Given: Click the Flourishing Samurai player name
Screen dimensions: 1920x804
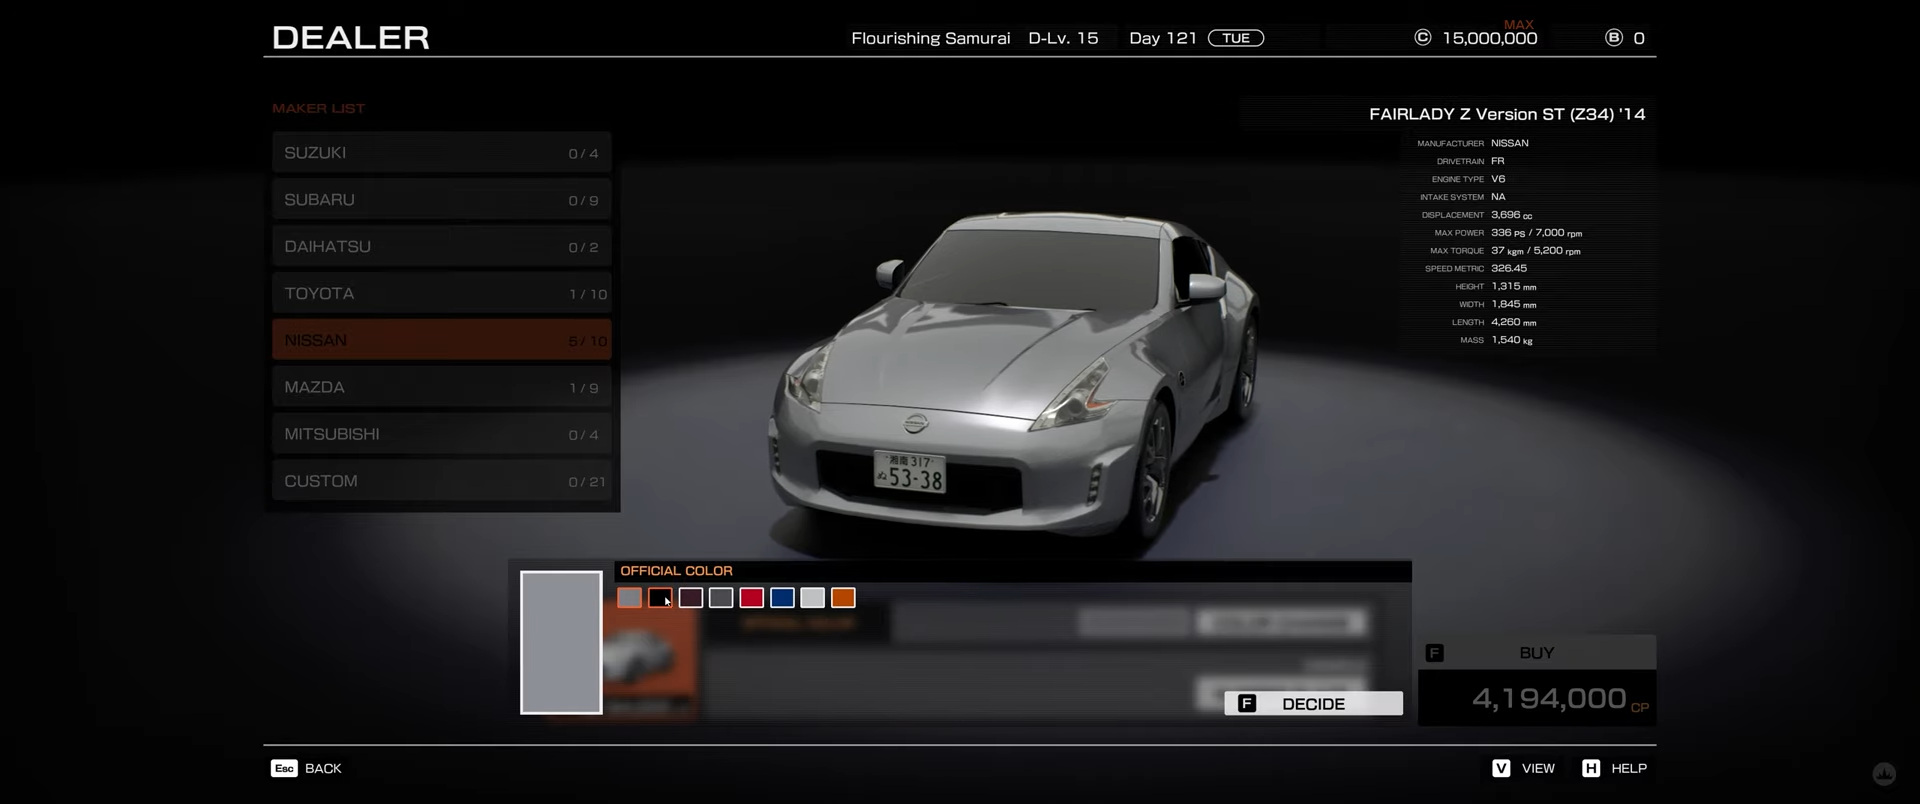Looking at the screenshot, I should click(930, 38).
